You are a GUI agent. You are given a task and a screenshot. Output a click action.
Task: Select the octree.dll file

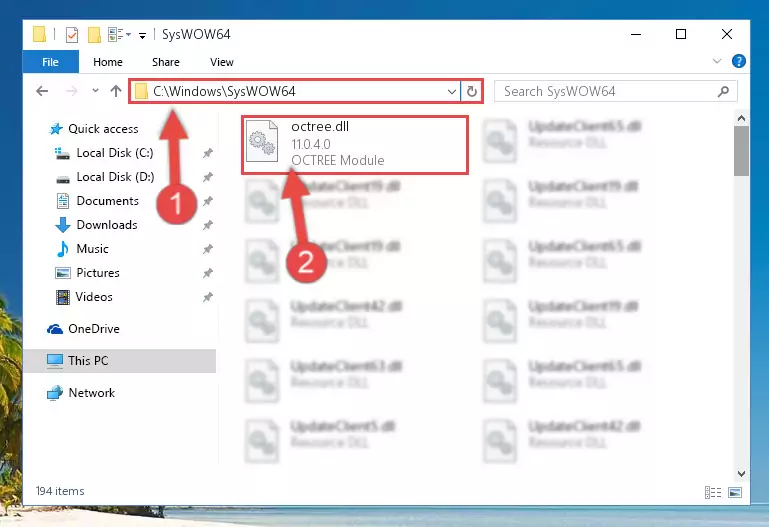tap(355, 144)
